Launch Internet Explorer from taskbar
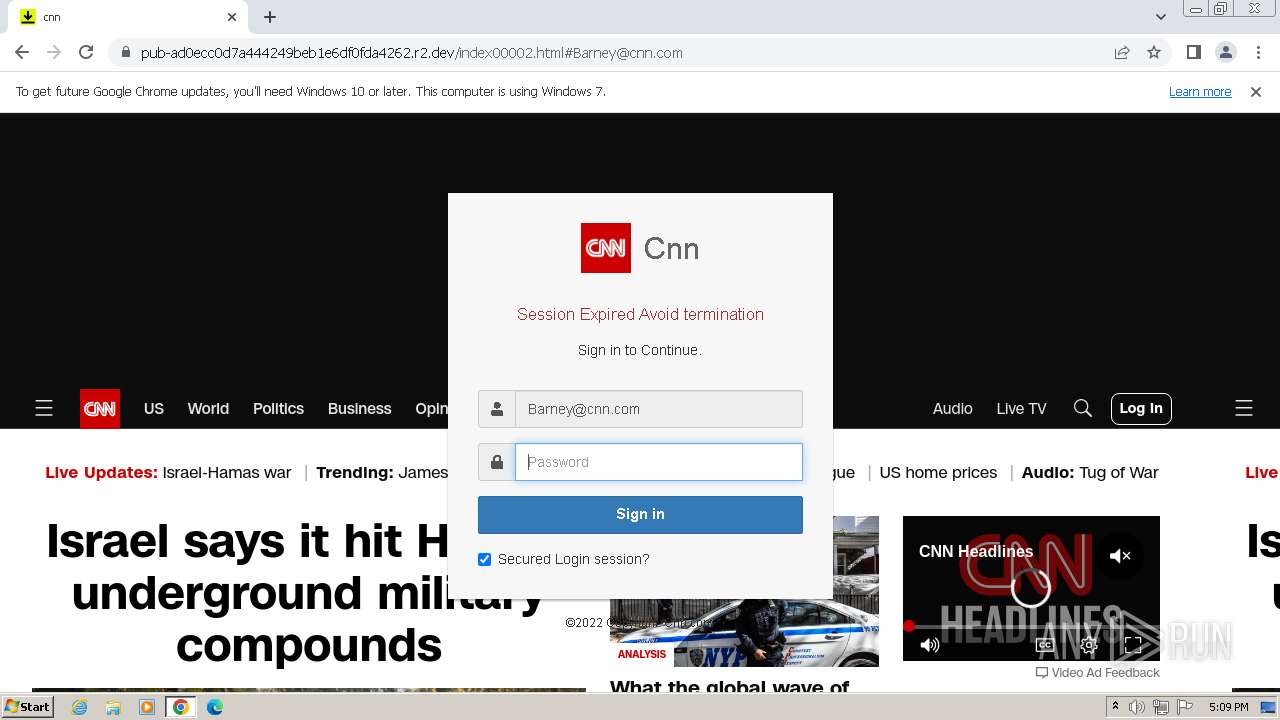The width and height of the screenshot is (1280, 720). pyautogui.click(x=80, y=707)
